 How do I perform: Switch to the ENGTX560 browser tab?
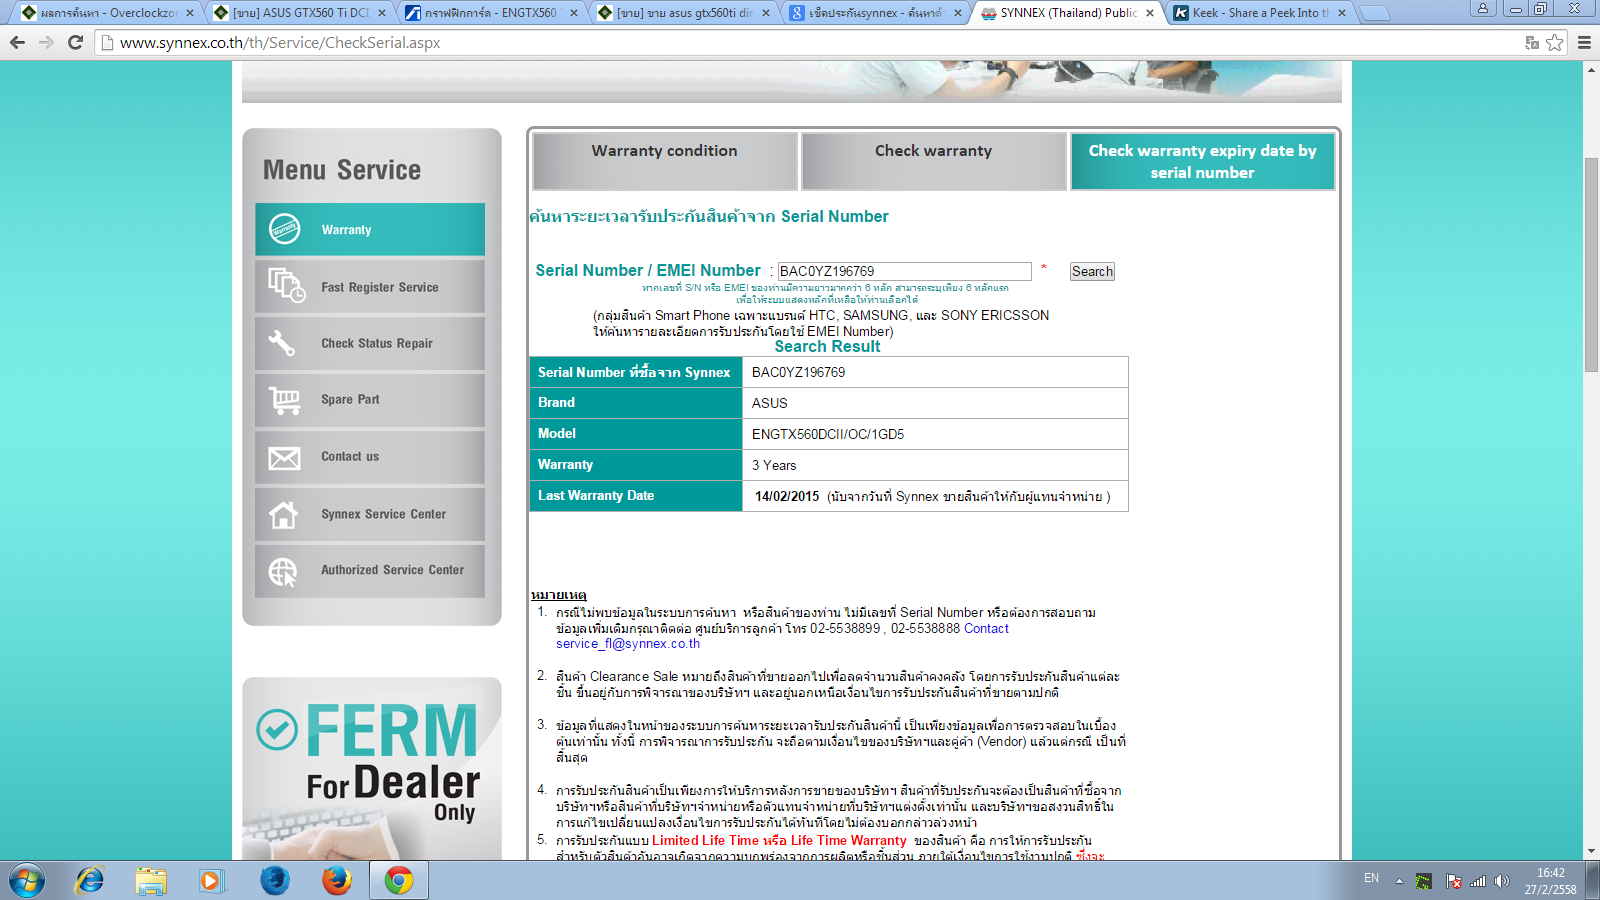pyautogui.click(x=490, y=13)
